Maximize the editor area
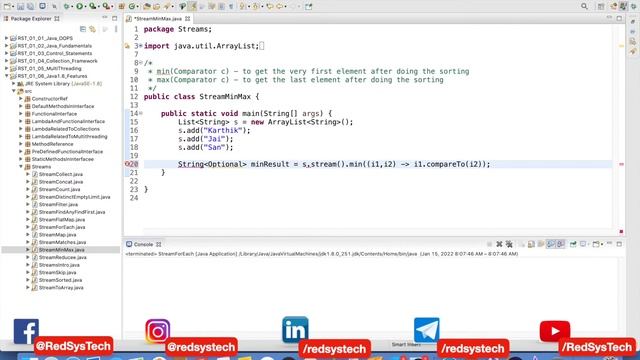The image size is (640, 360). click(619, 18)
